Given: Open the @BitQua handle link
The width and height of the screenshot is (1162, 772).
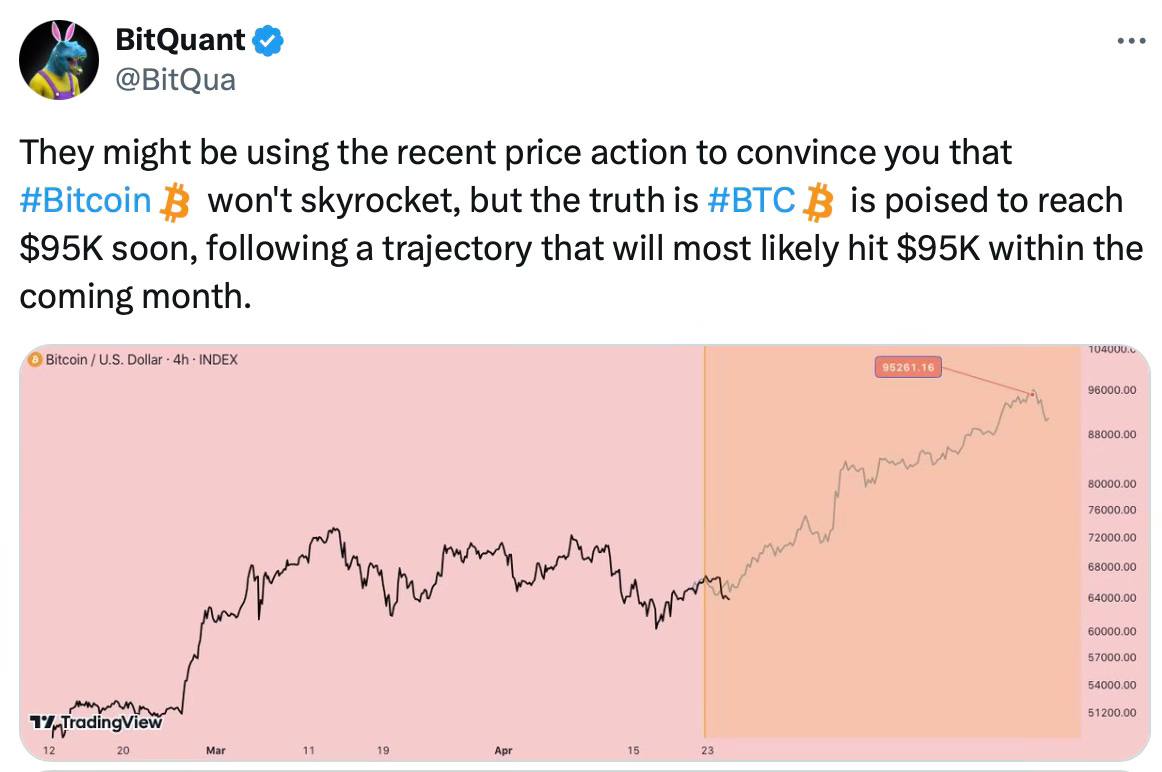Looking at the screenshot, I should click(176, 79).
